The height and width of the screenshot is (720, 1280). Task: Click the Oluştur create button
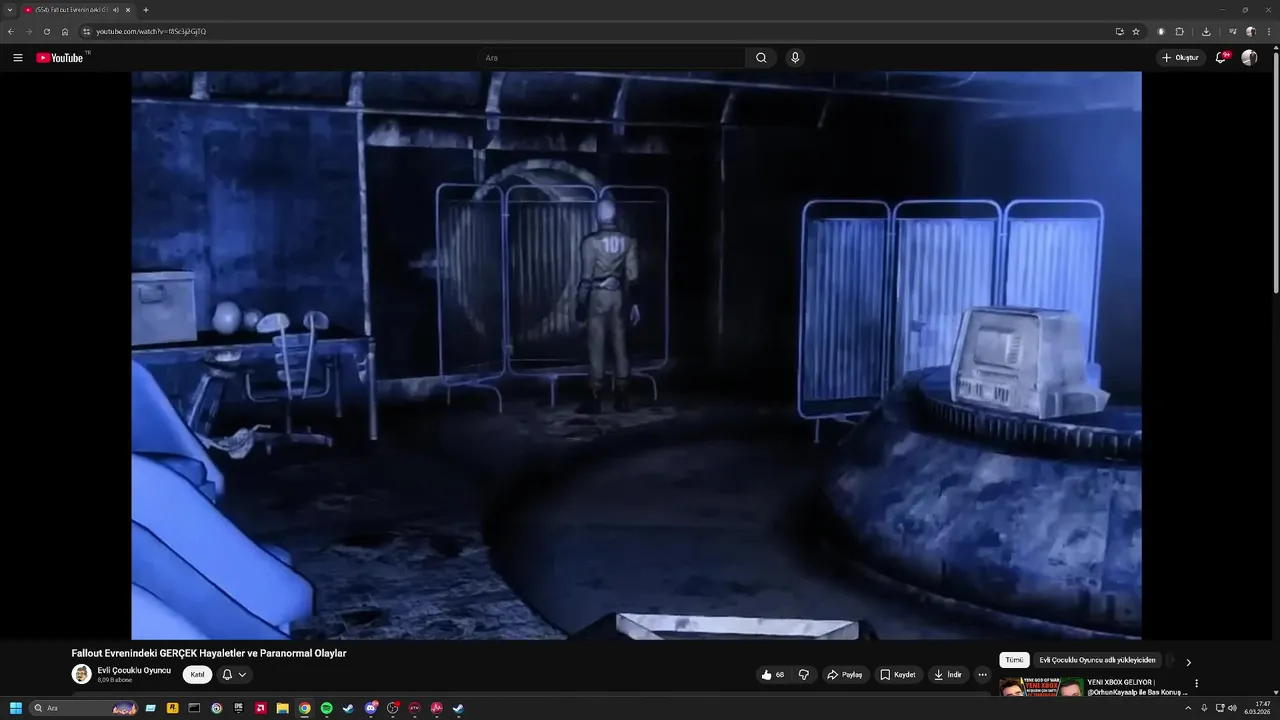1180,58
